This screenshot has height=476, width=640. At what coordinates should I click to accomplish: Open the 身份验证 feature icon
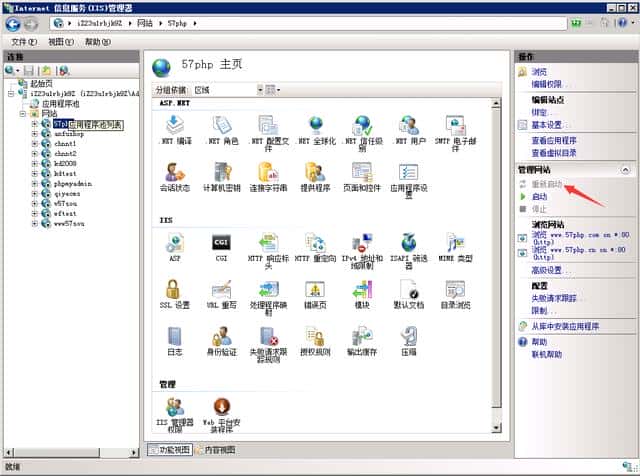click(x=222, y=336)
